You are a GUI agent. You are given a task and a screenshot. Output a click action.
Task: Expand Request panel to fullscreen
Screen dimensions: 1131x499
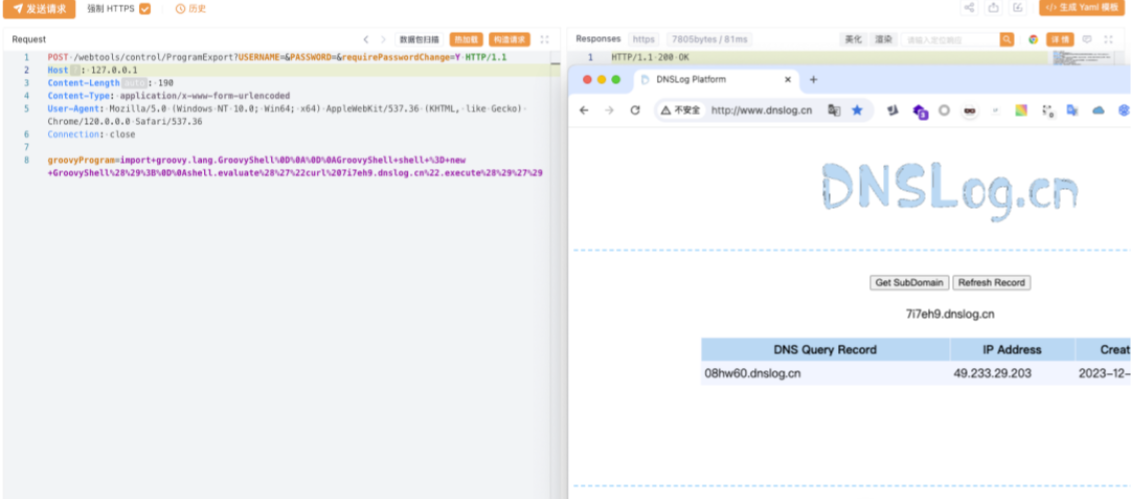(545, 40)
